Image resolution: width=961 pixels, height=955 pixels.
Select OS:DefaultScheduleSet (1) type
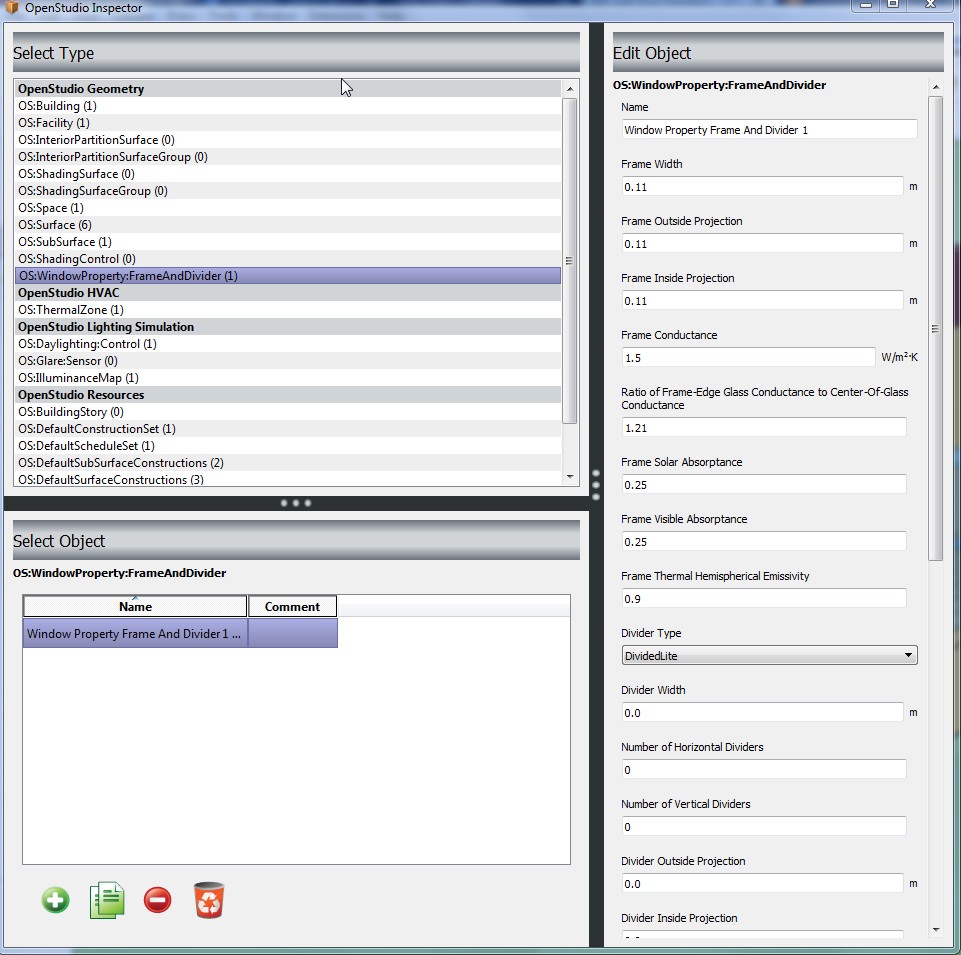click(287, 446)
